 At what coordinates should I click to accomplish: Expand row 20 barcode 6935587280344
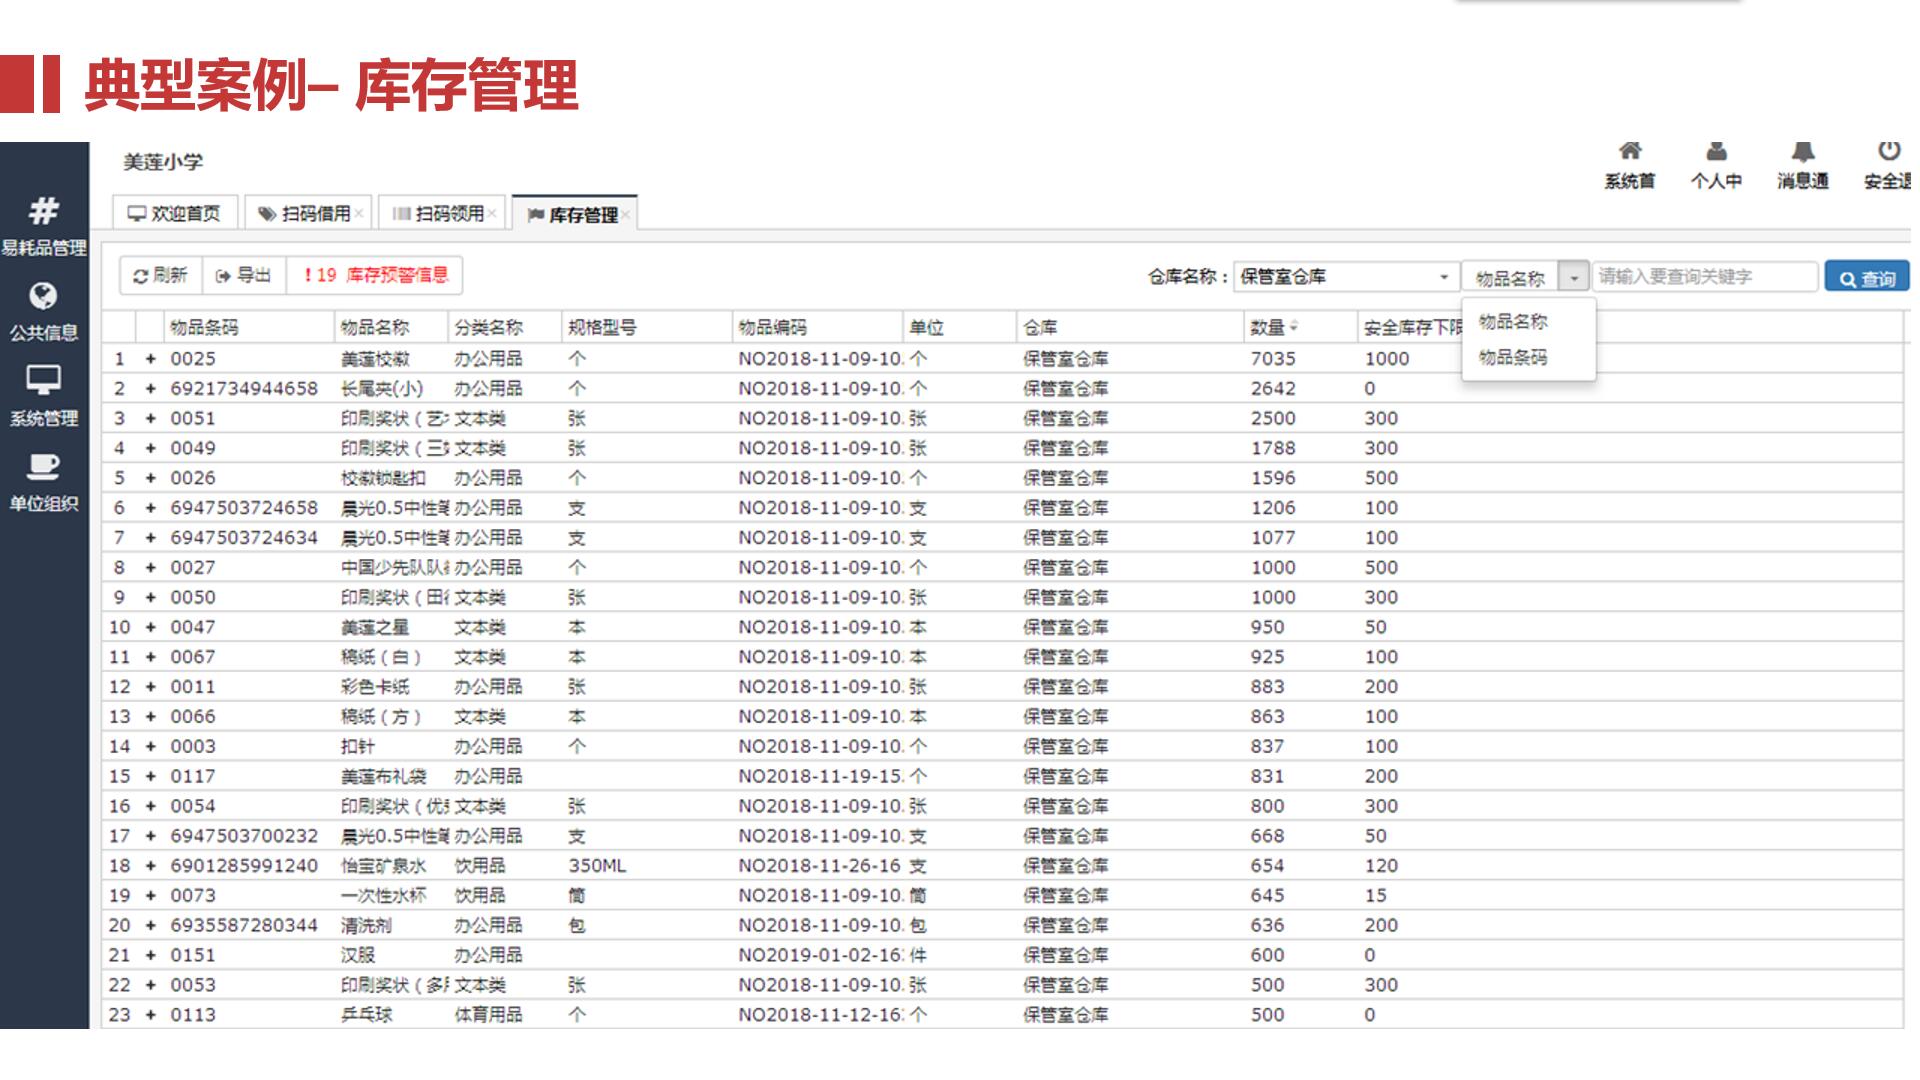click(151, 925)
